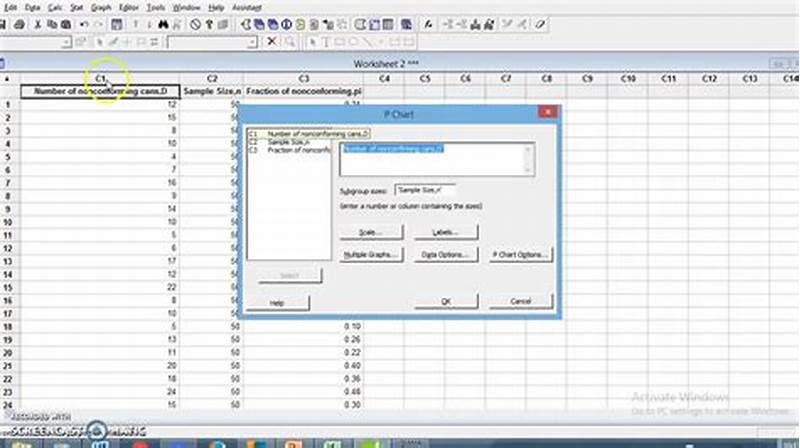Click the Current Data Window icon
800x448 pixels.
coord(374,24)
